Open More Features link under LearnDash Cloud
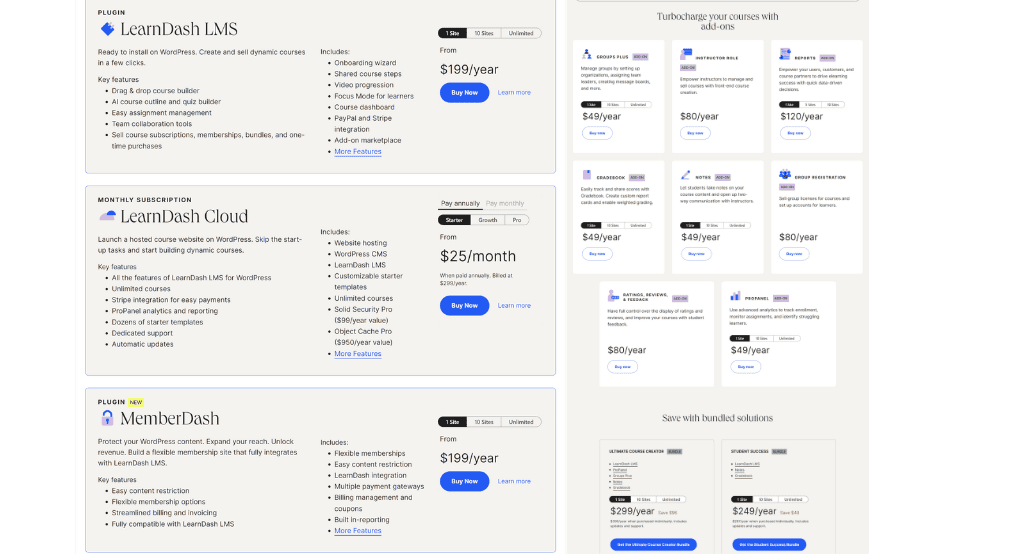This screenshot has height=554, width=1024. point(358,354)
